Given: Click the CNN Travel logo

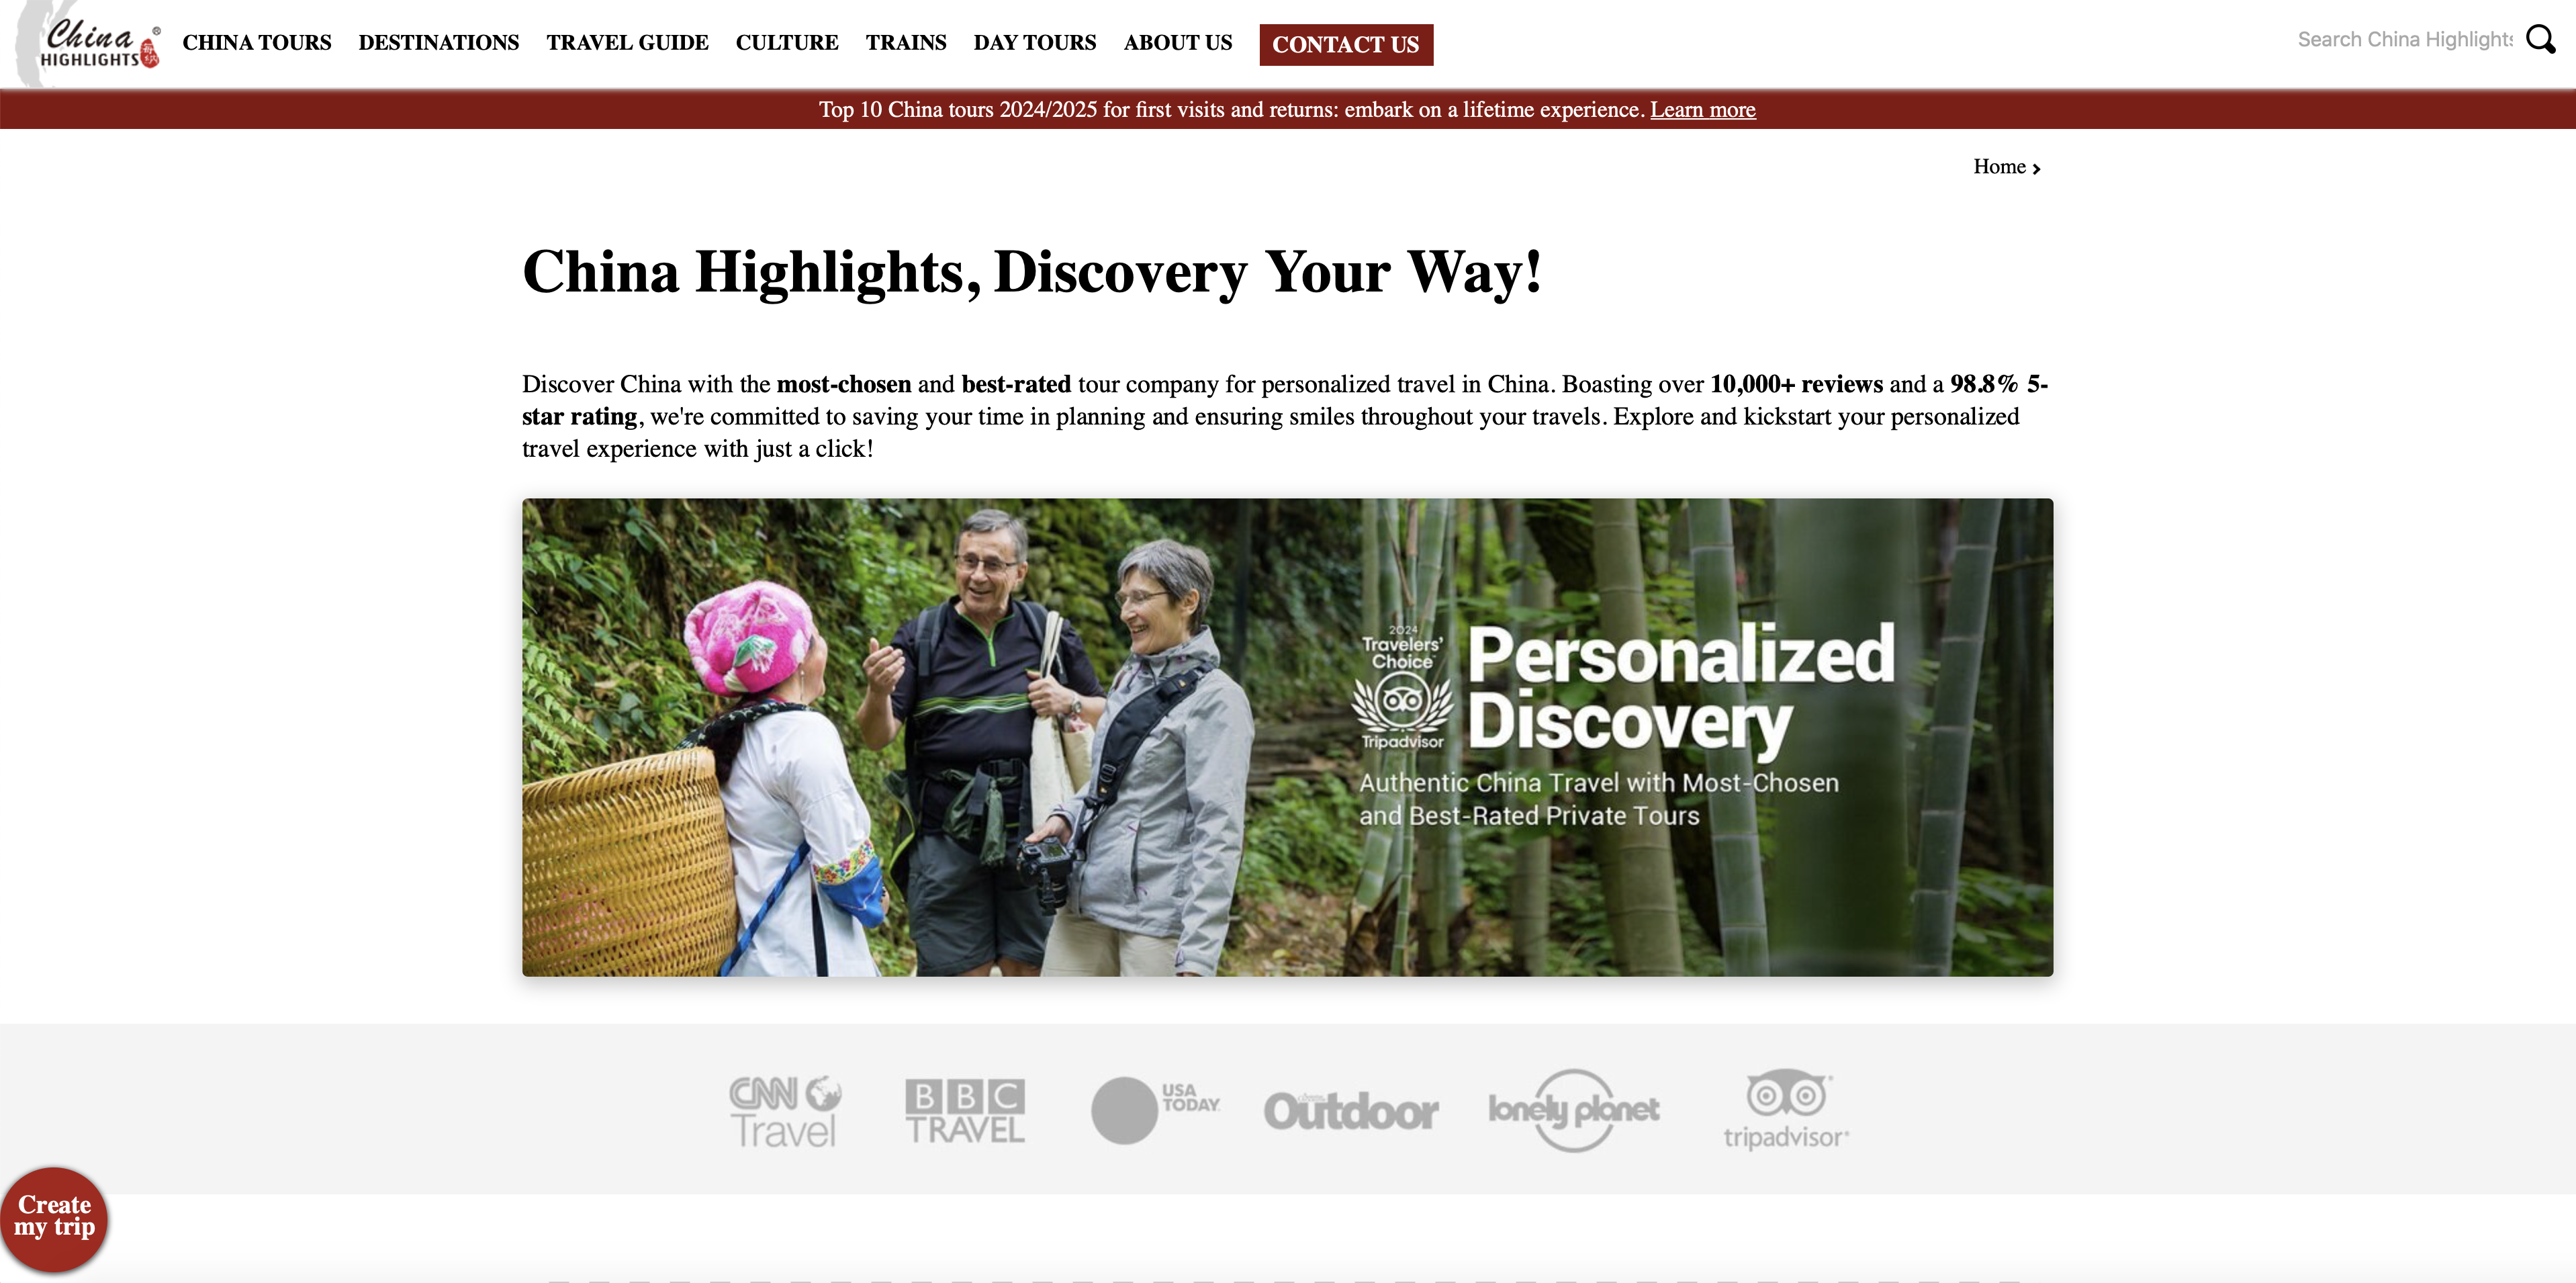Looking at the screenshot, I should 784,1111.
